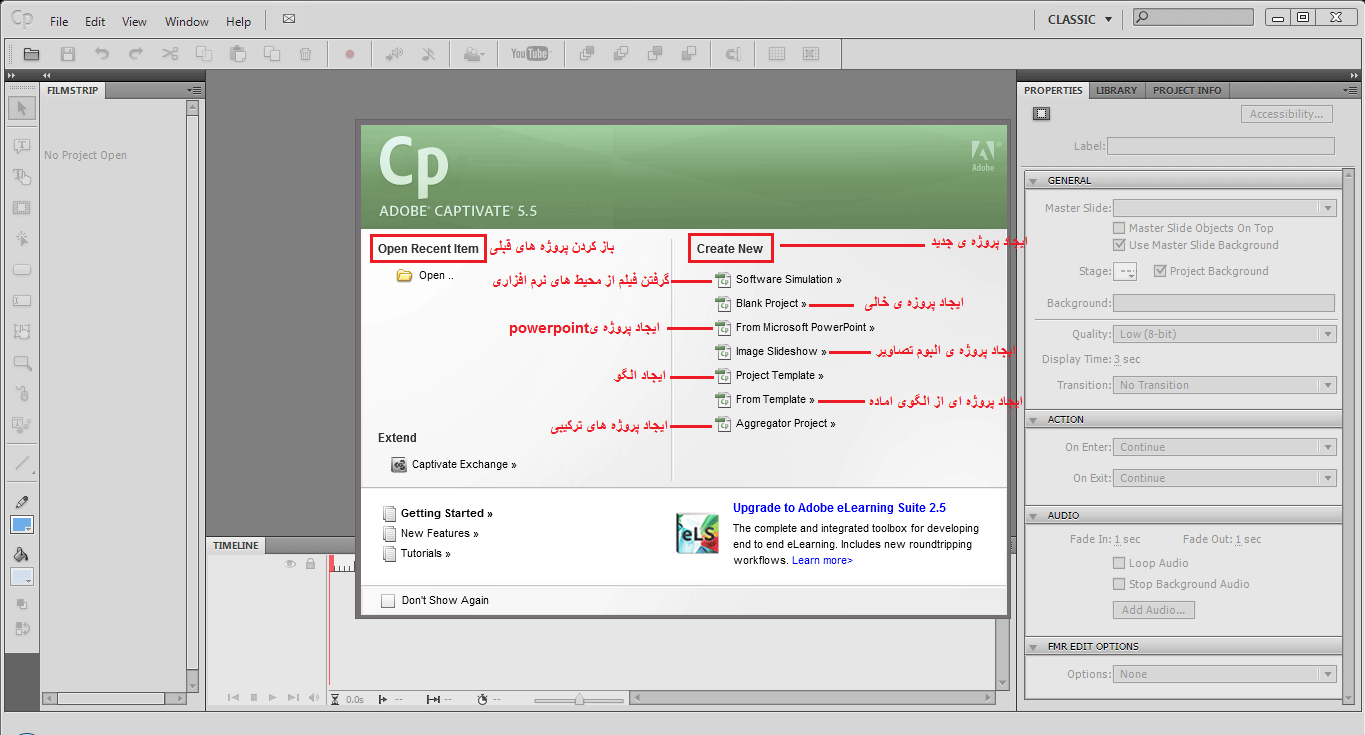1365x735 pixels.
Task: Click the envelope icon beside Help menu
Action: coord(289,19)
